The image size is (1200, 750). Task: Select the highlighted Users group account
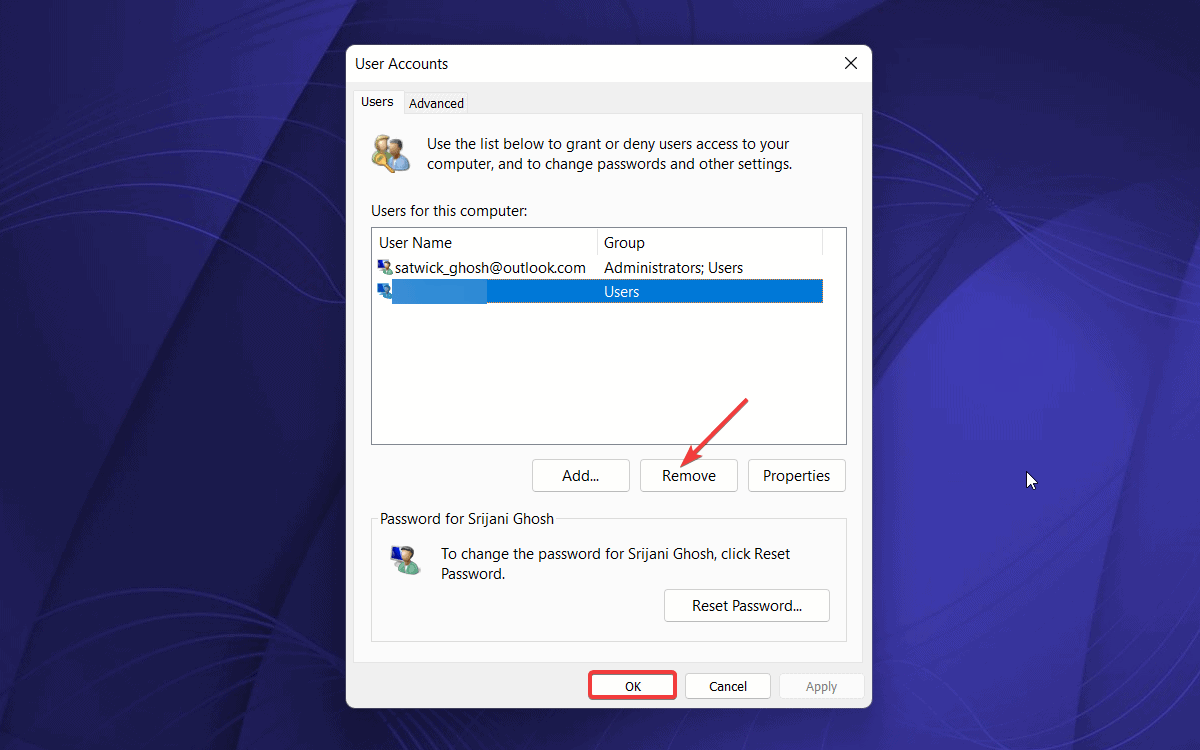[600, 291]
